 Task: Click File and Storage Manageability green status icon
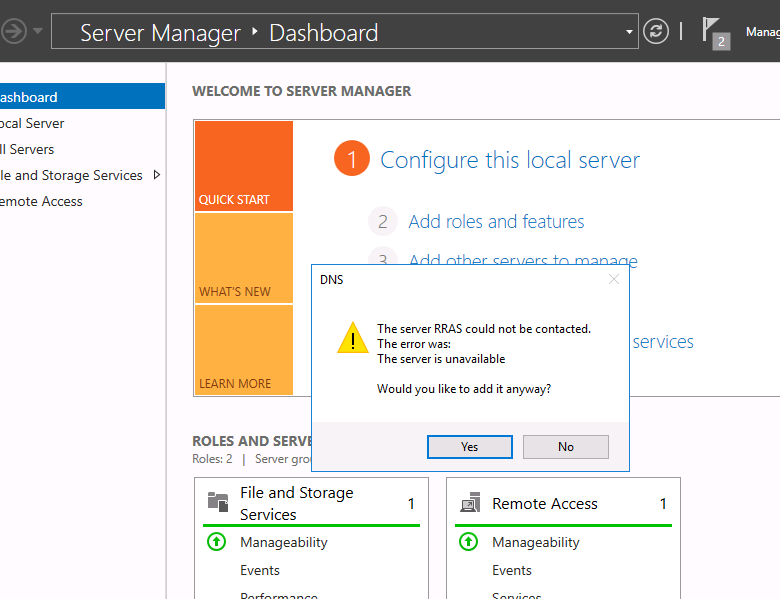click(x=217, y=542)
